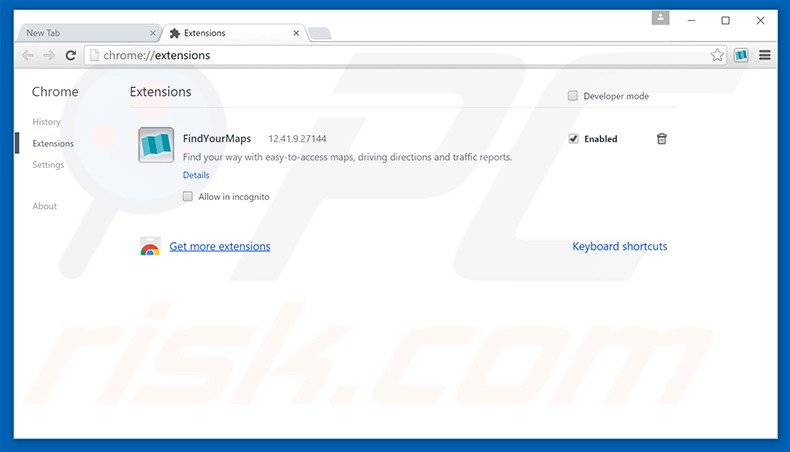Open the Chrome hamburger menu
Viewport: 790px width, 452px height.
764,55
